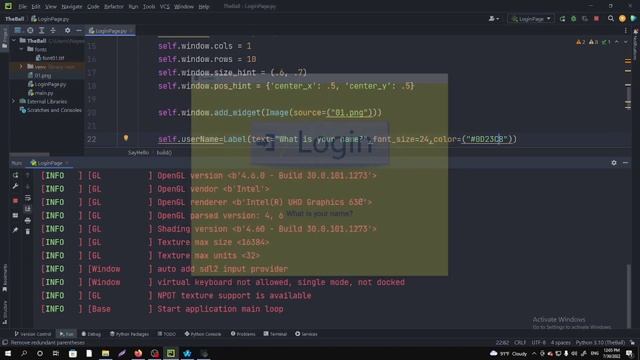The image size is (640, 360).
Task: Click UTF-8 encoding in status bar
Action: 538,342
